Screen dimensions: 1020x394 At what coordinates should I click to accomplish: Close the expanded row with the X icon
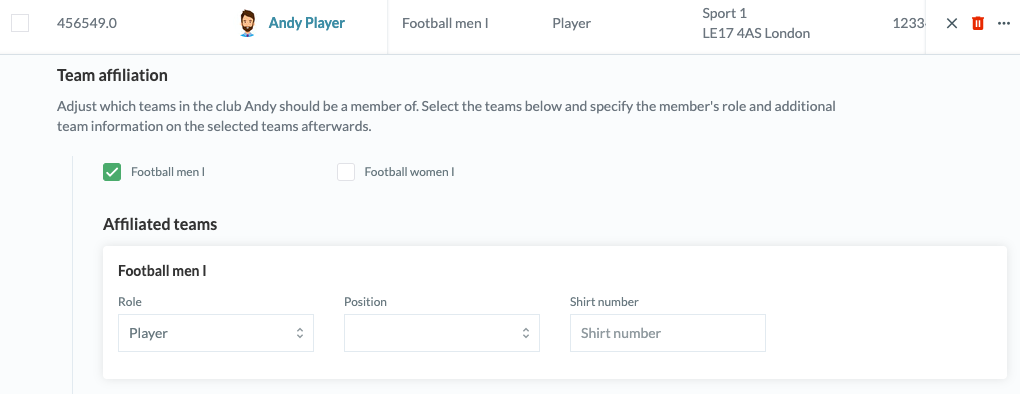point(952,23)
